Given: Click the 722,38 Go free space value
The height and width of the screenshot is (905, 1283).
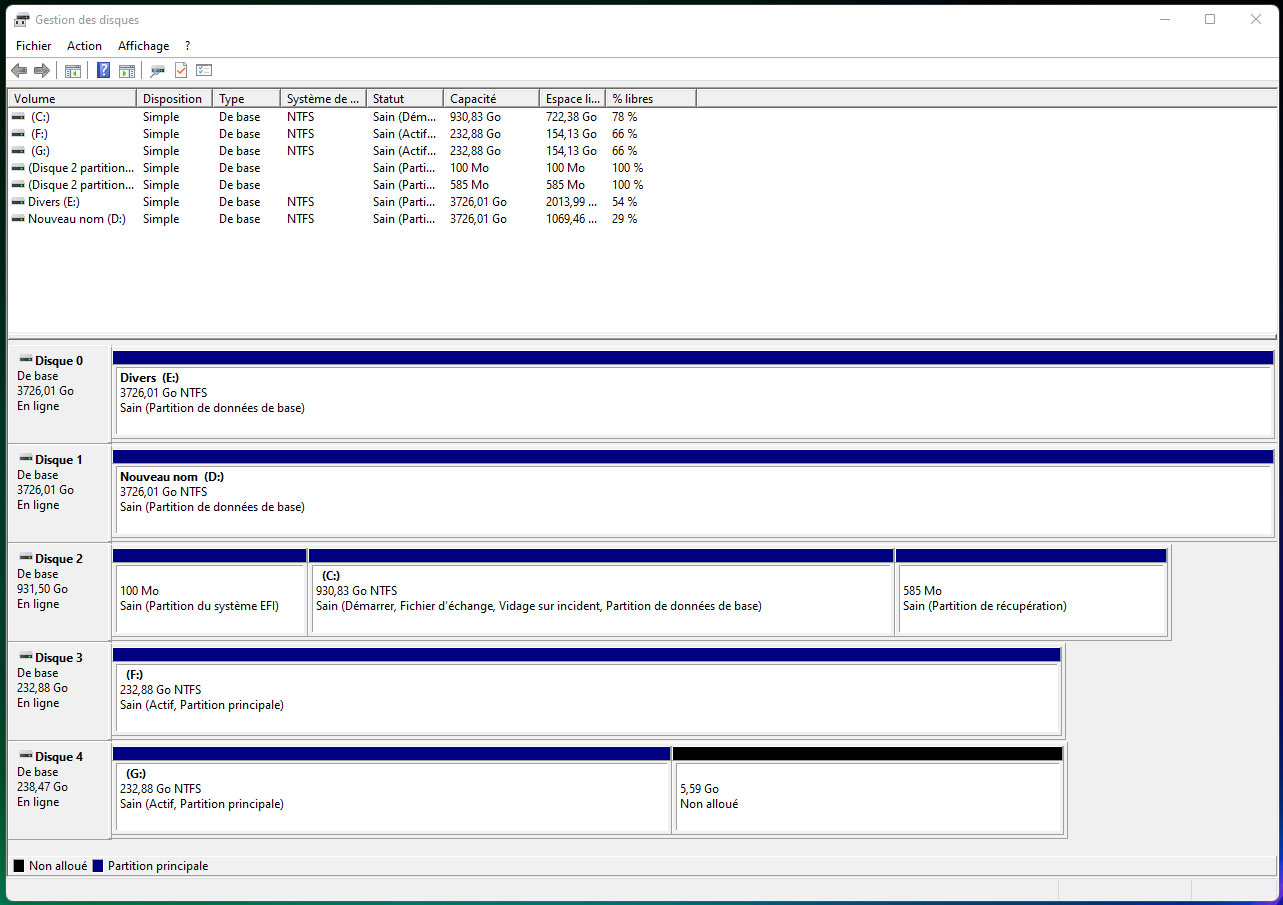Looking at the screenshot, I should coord(572,117).
